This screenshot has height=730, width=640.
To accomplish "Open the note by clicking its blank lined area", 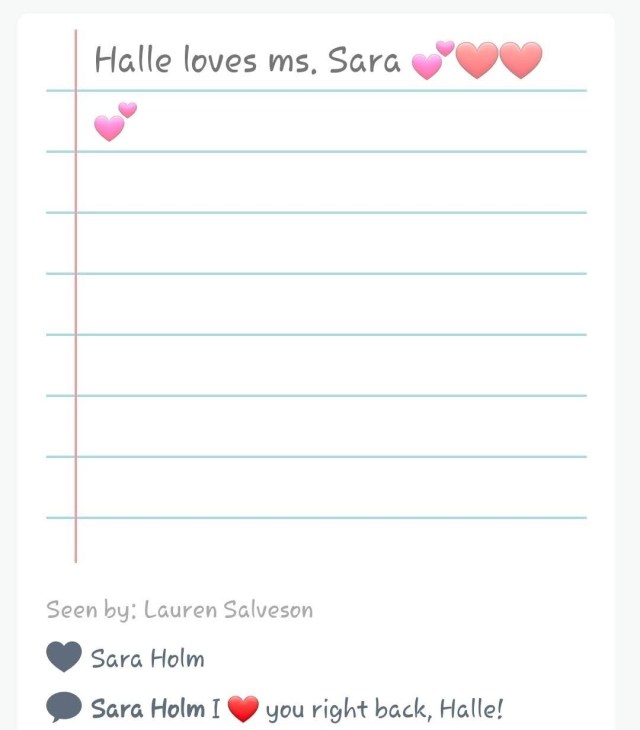I will (330, 330).
